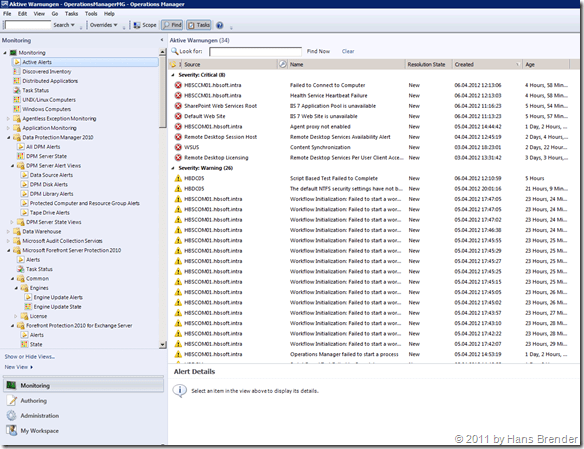This screenshot has width=584, height=449.
Task: Click the Active Alerts view icon
Action: tap(17, 62)
